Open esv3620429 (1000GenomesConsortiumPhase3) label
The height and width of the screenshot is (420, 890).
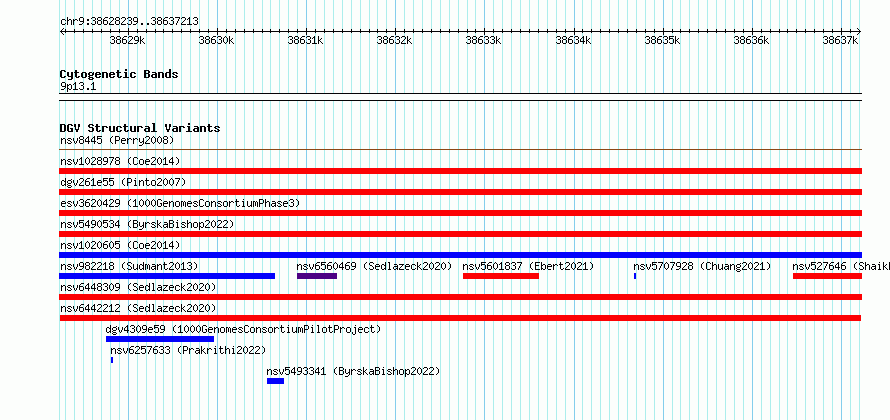(180, 203)
